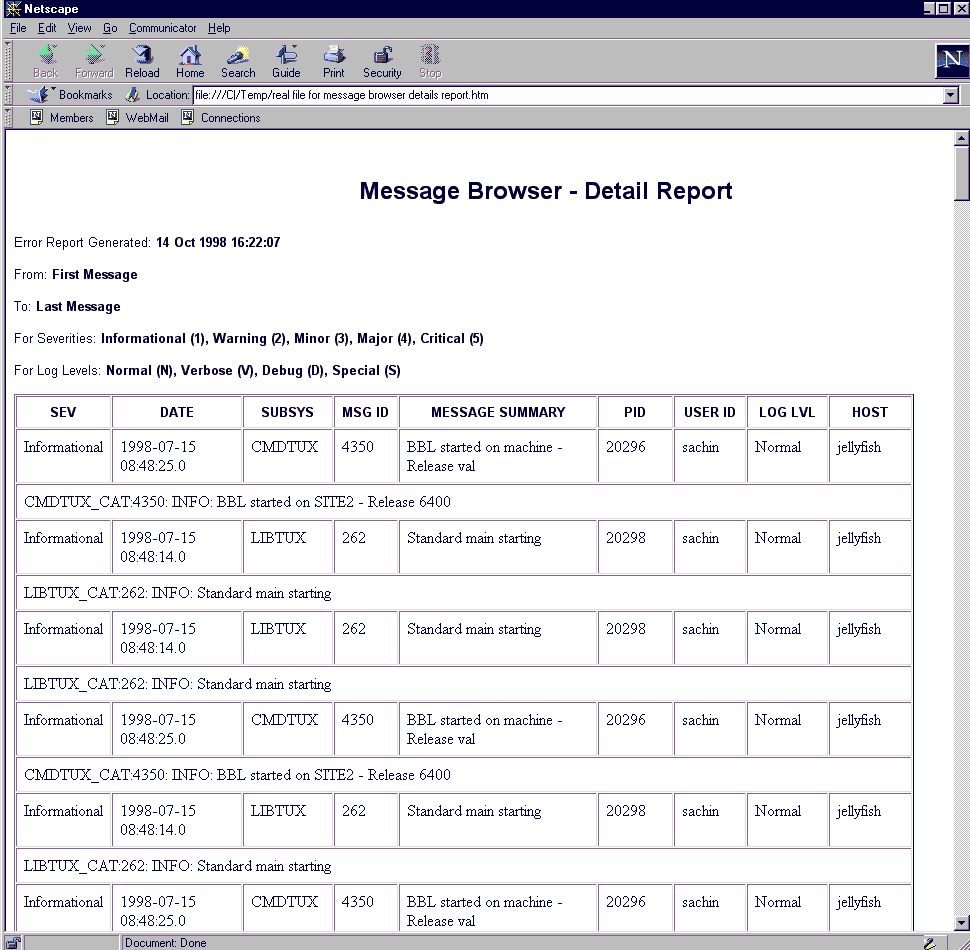Open the Go menu
970x950 pixels.
pos(110,28)
